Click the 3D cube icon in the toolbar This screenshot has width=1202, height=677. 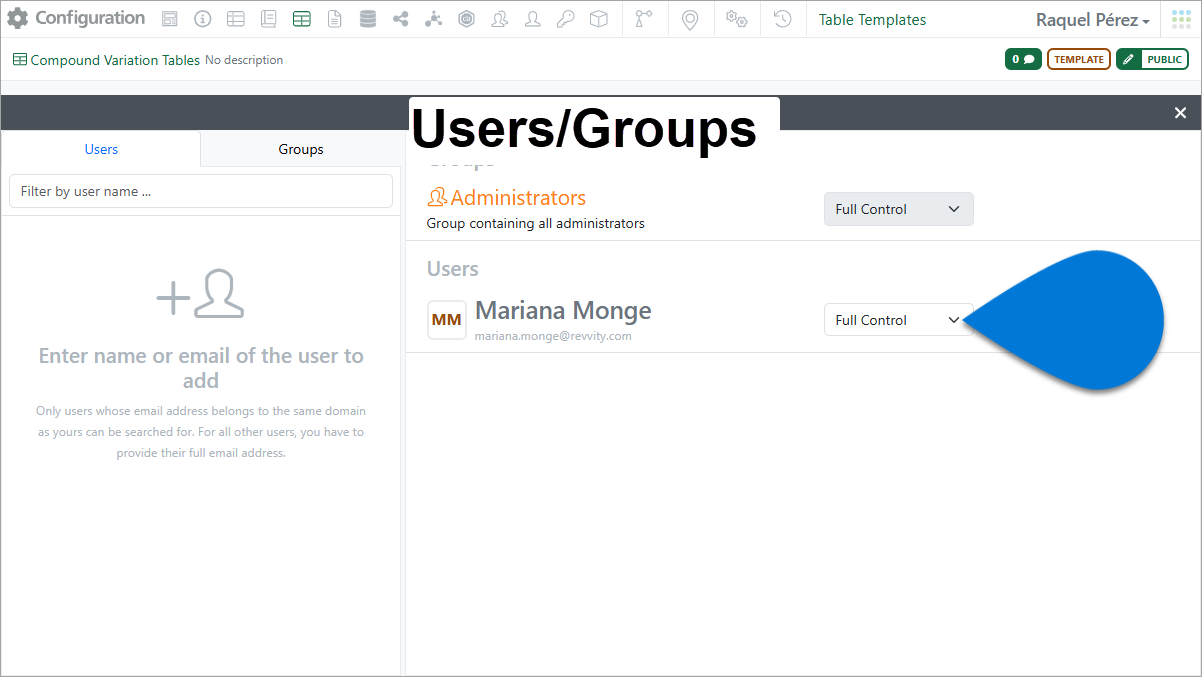[x=598, y=18]
